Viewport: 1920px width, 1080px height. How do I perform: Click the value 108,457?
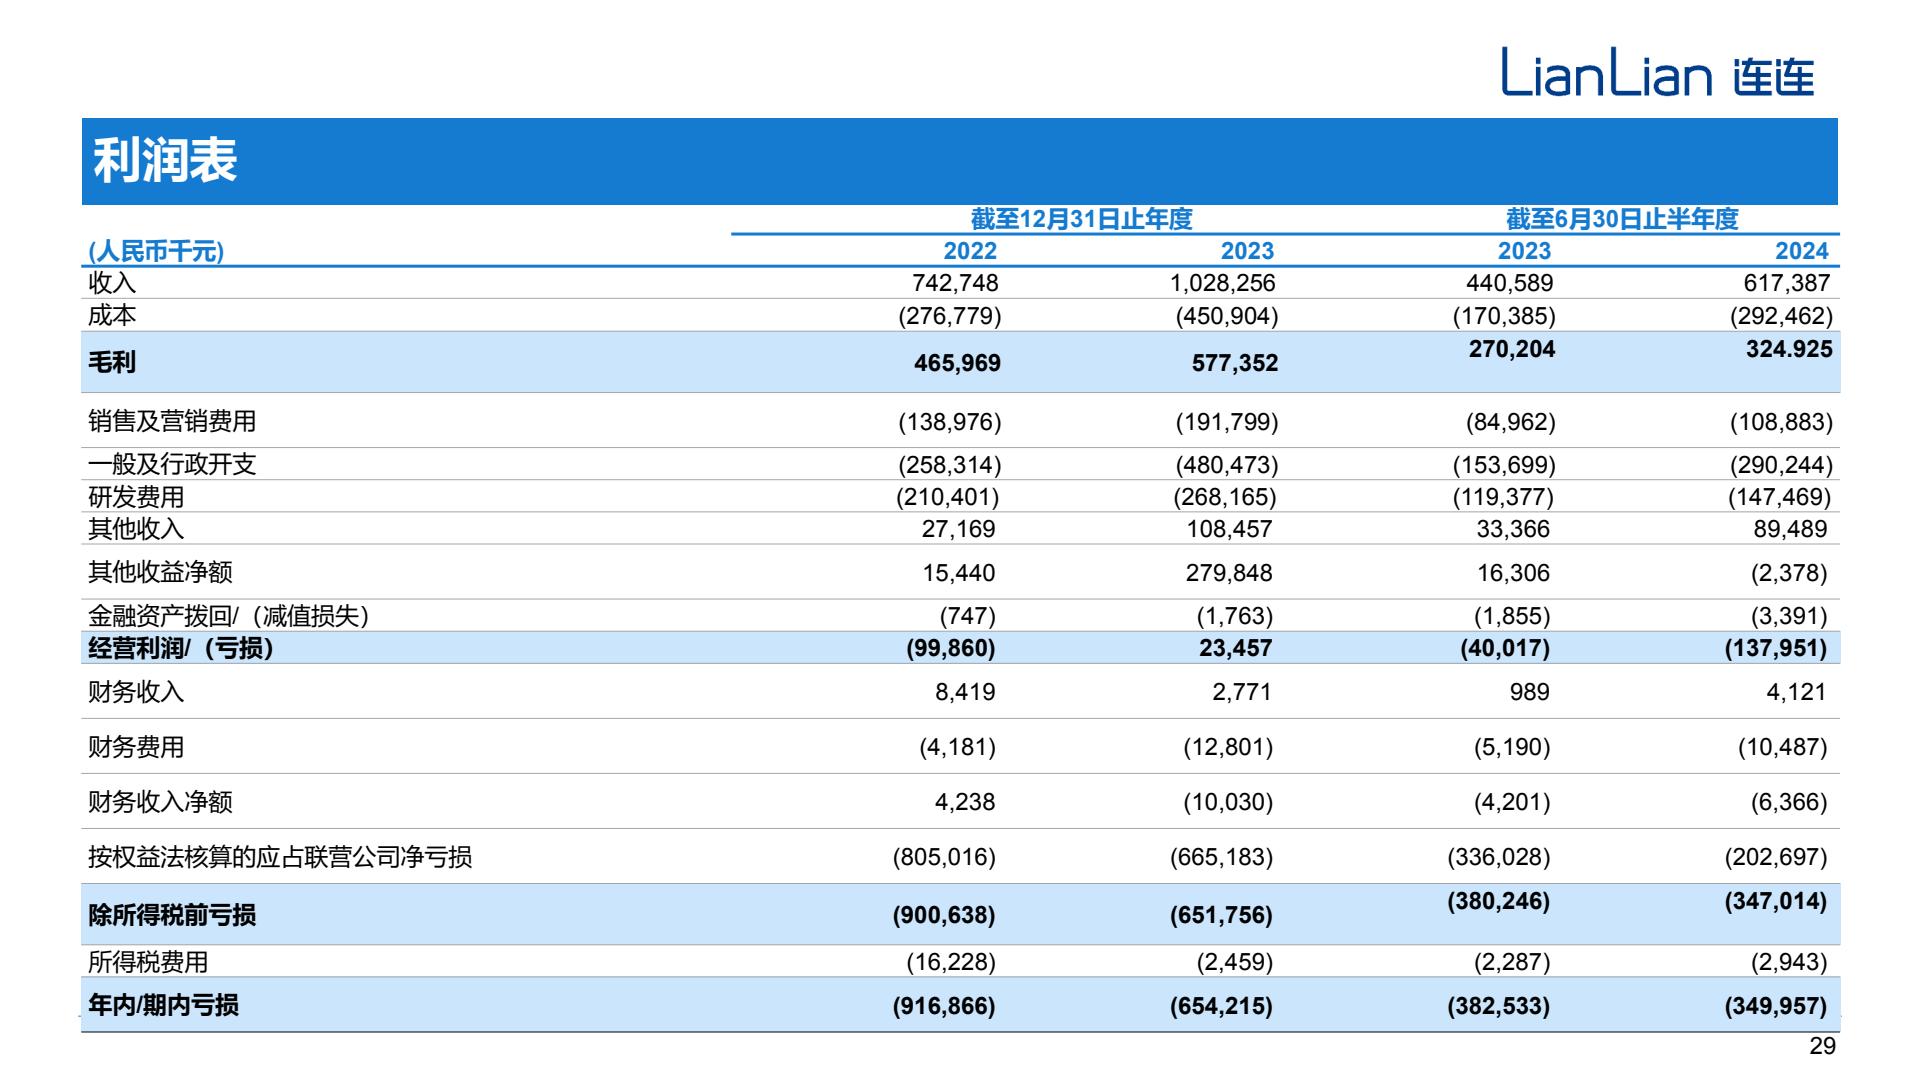(1230, 529)
